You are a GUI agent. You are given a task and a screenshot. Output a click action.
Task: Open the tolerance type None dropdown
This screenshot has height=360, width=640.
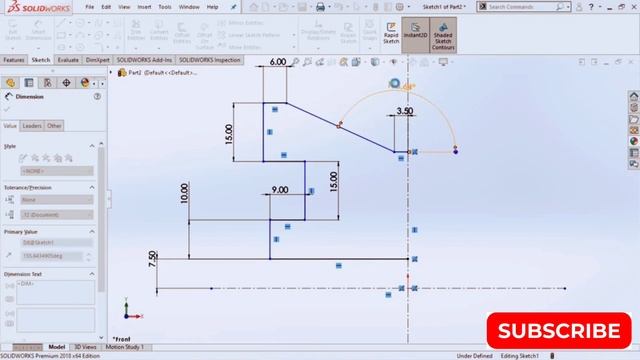tap(57, 200)
